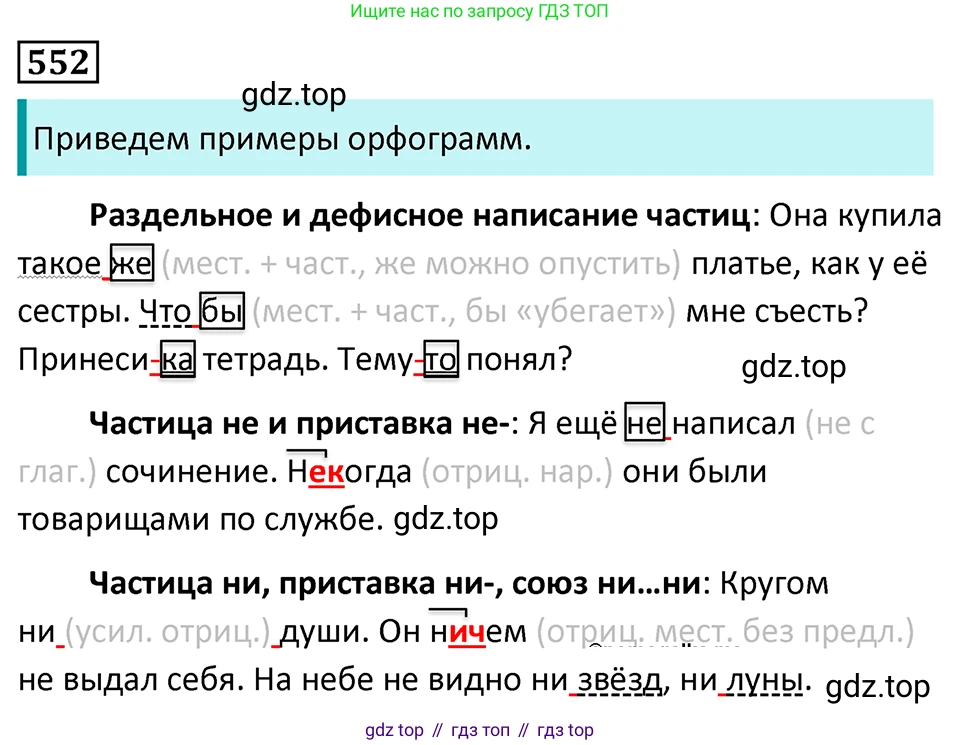The height and width of the screenshot is (745, 960).
Task: Select the heading "Частица ни, приставка ни-, союз ни…ни"
Action: (393, 584)
